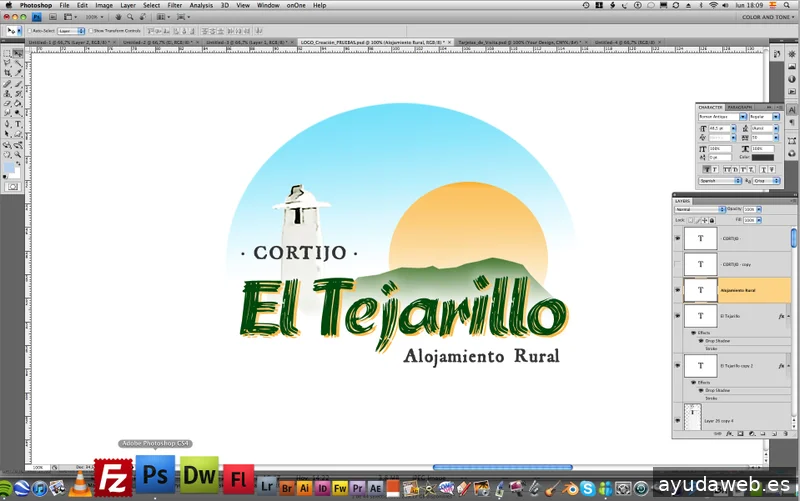Open Character panel icon in dock

[791, 110]
